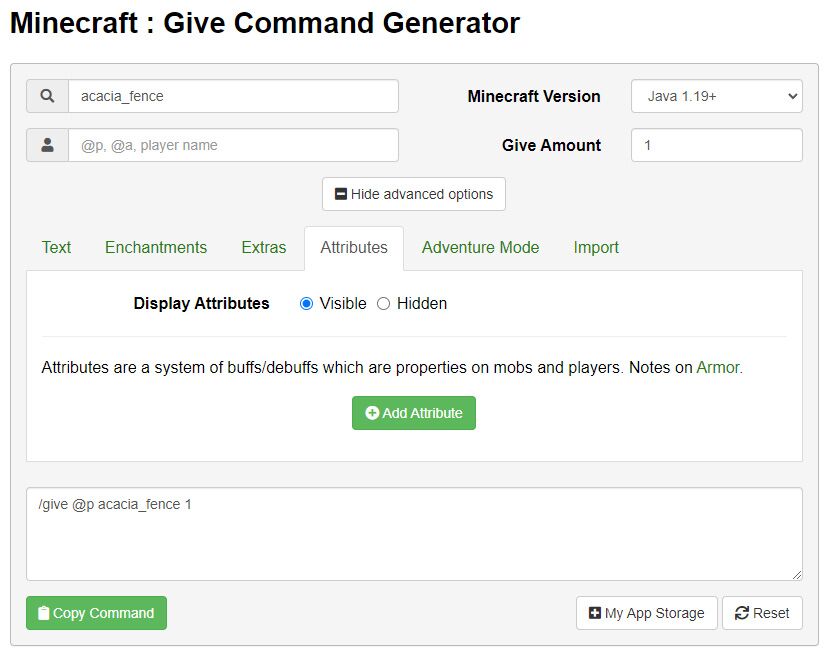Focus the player name input field
This screenshot has width=829, height=657.
tap(232, 145)
